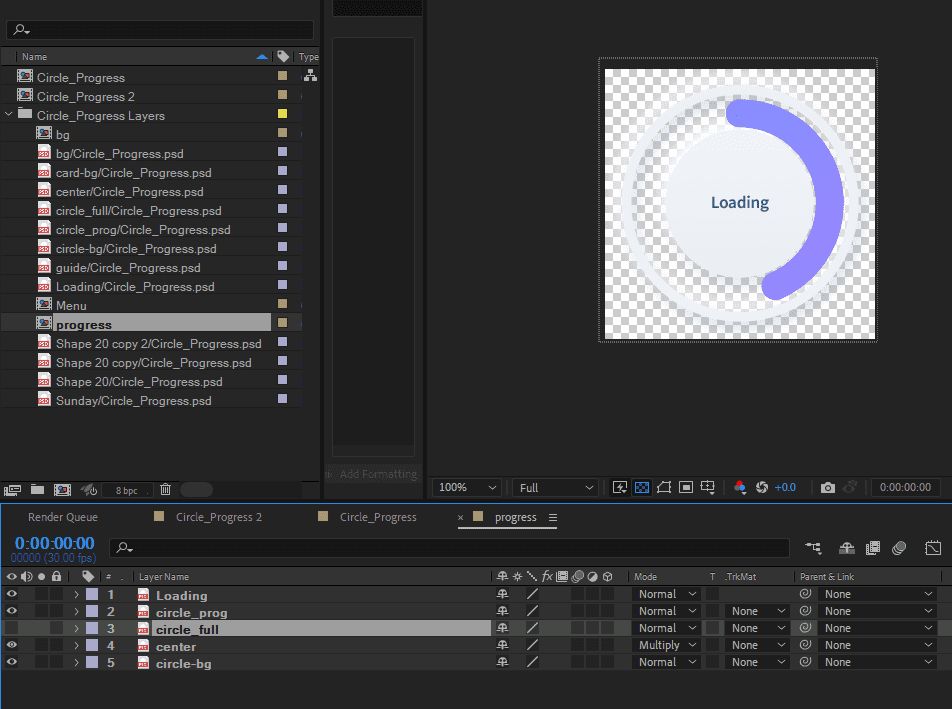The height and width of the screenshot is (709, 952).
Task: Select the Circle_Progress composition in Project
Action: [x=81, y=78]
